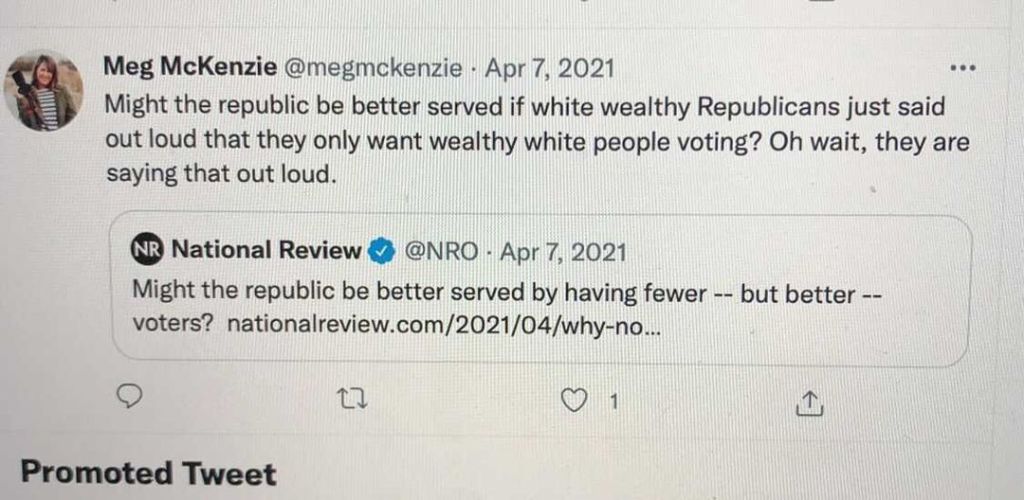Click the @megmckenzie handle
1024x500 pixels.
point(374,69)
